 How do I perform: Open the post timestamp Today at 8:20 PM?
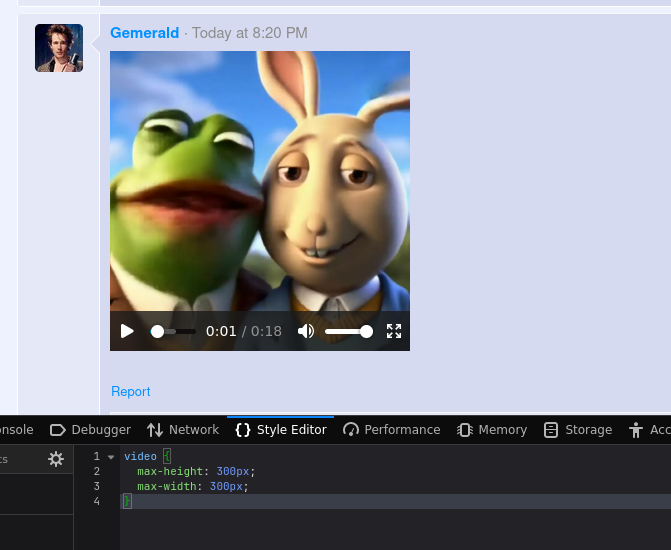(249, 33)
